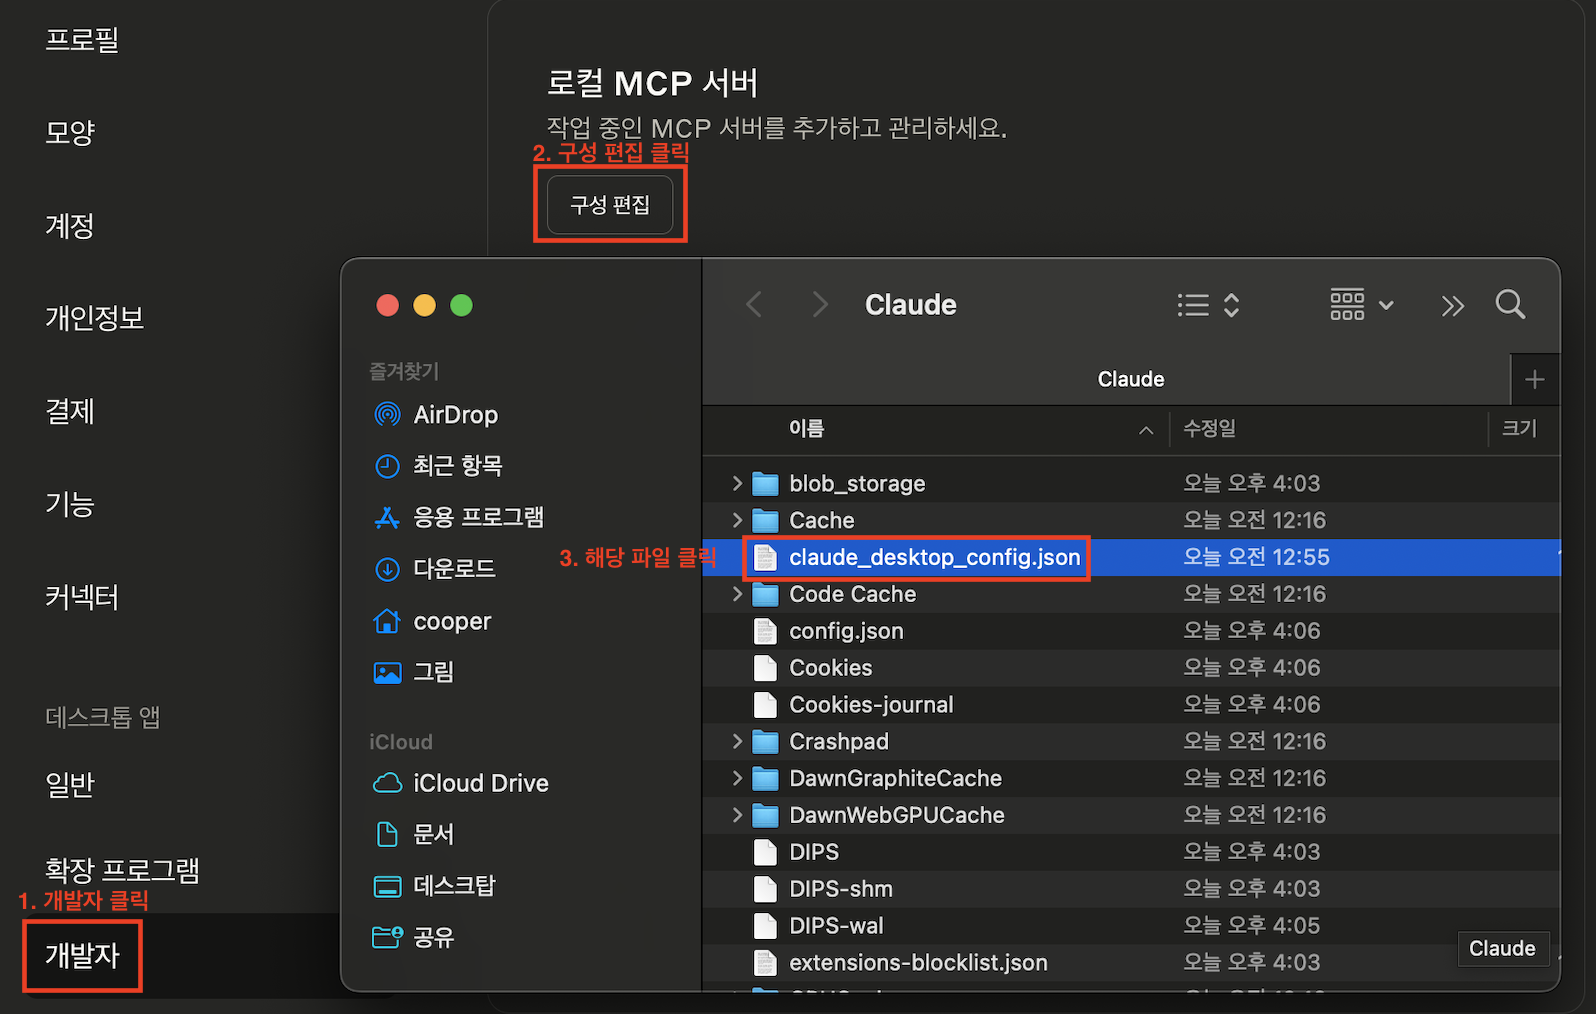Zoom Finder with the green button
Viewport: 1596px width, 1014px height.
[461, 305]
